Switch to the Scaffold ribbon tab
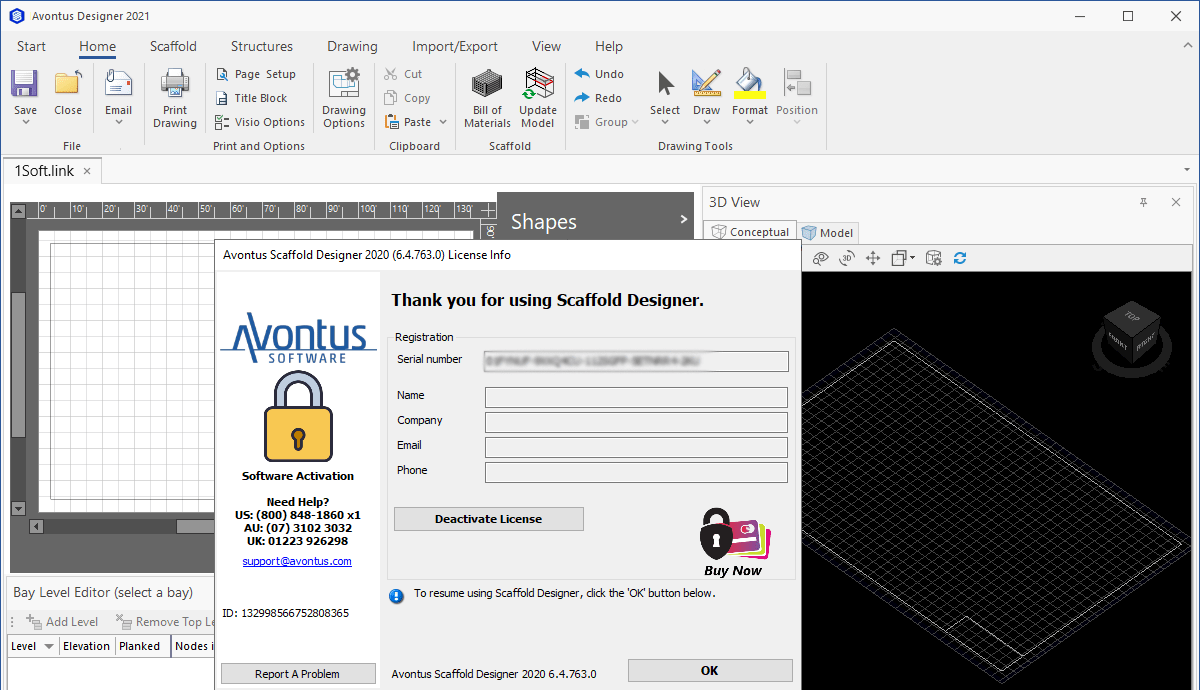The height and width of the screenshot is (690, 1200). [173, 46]
